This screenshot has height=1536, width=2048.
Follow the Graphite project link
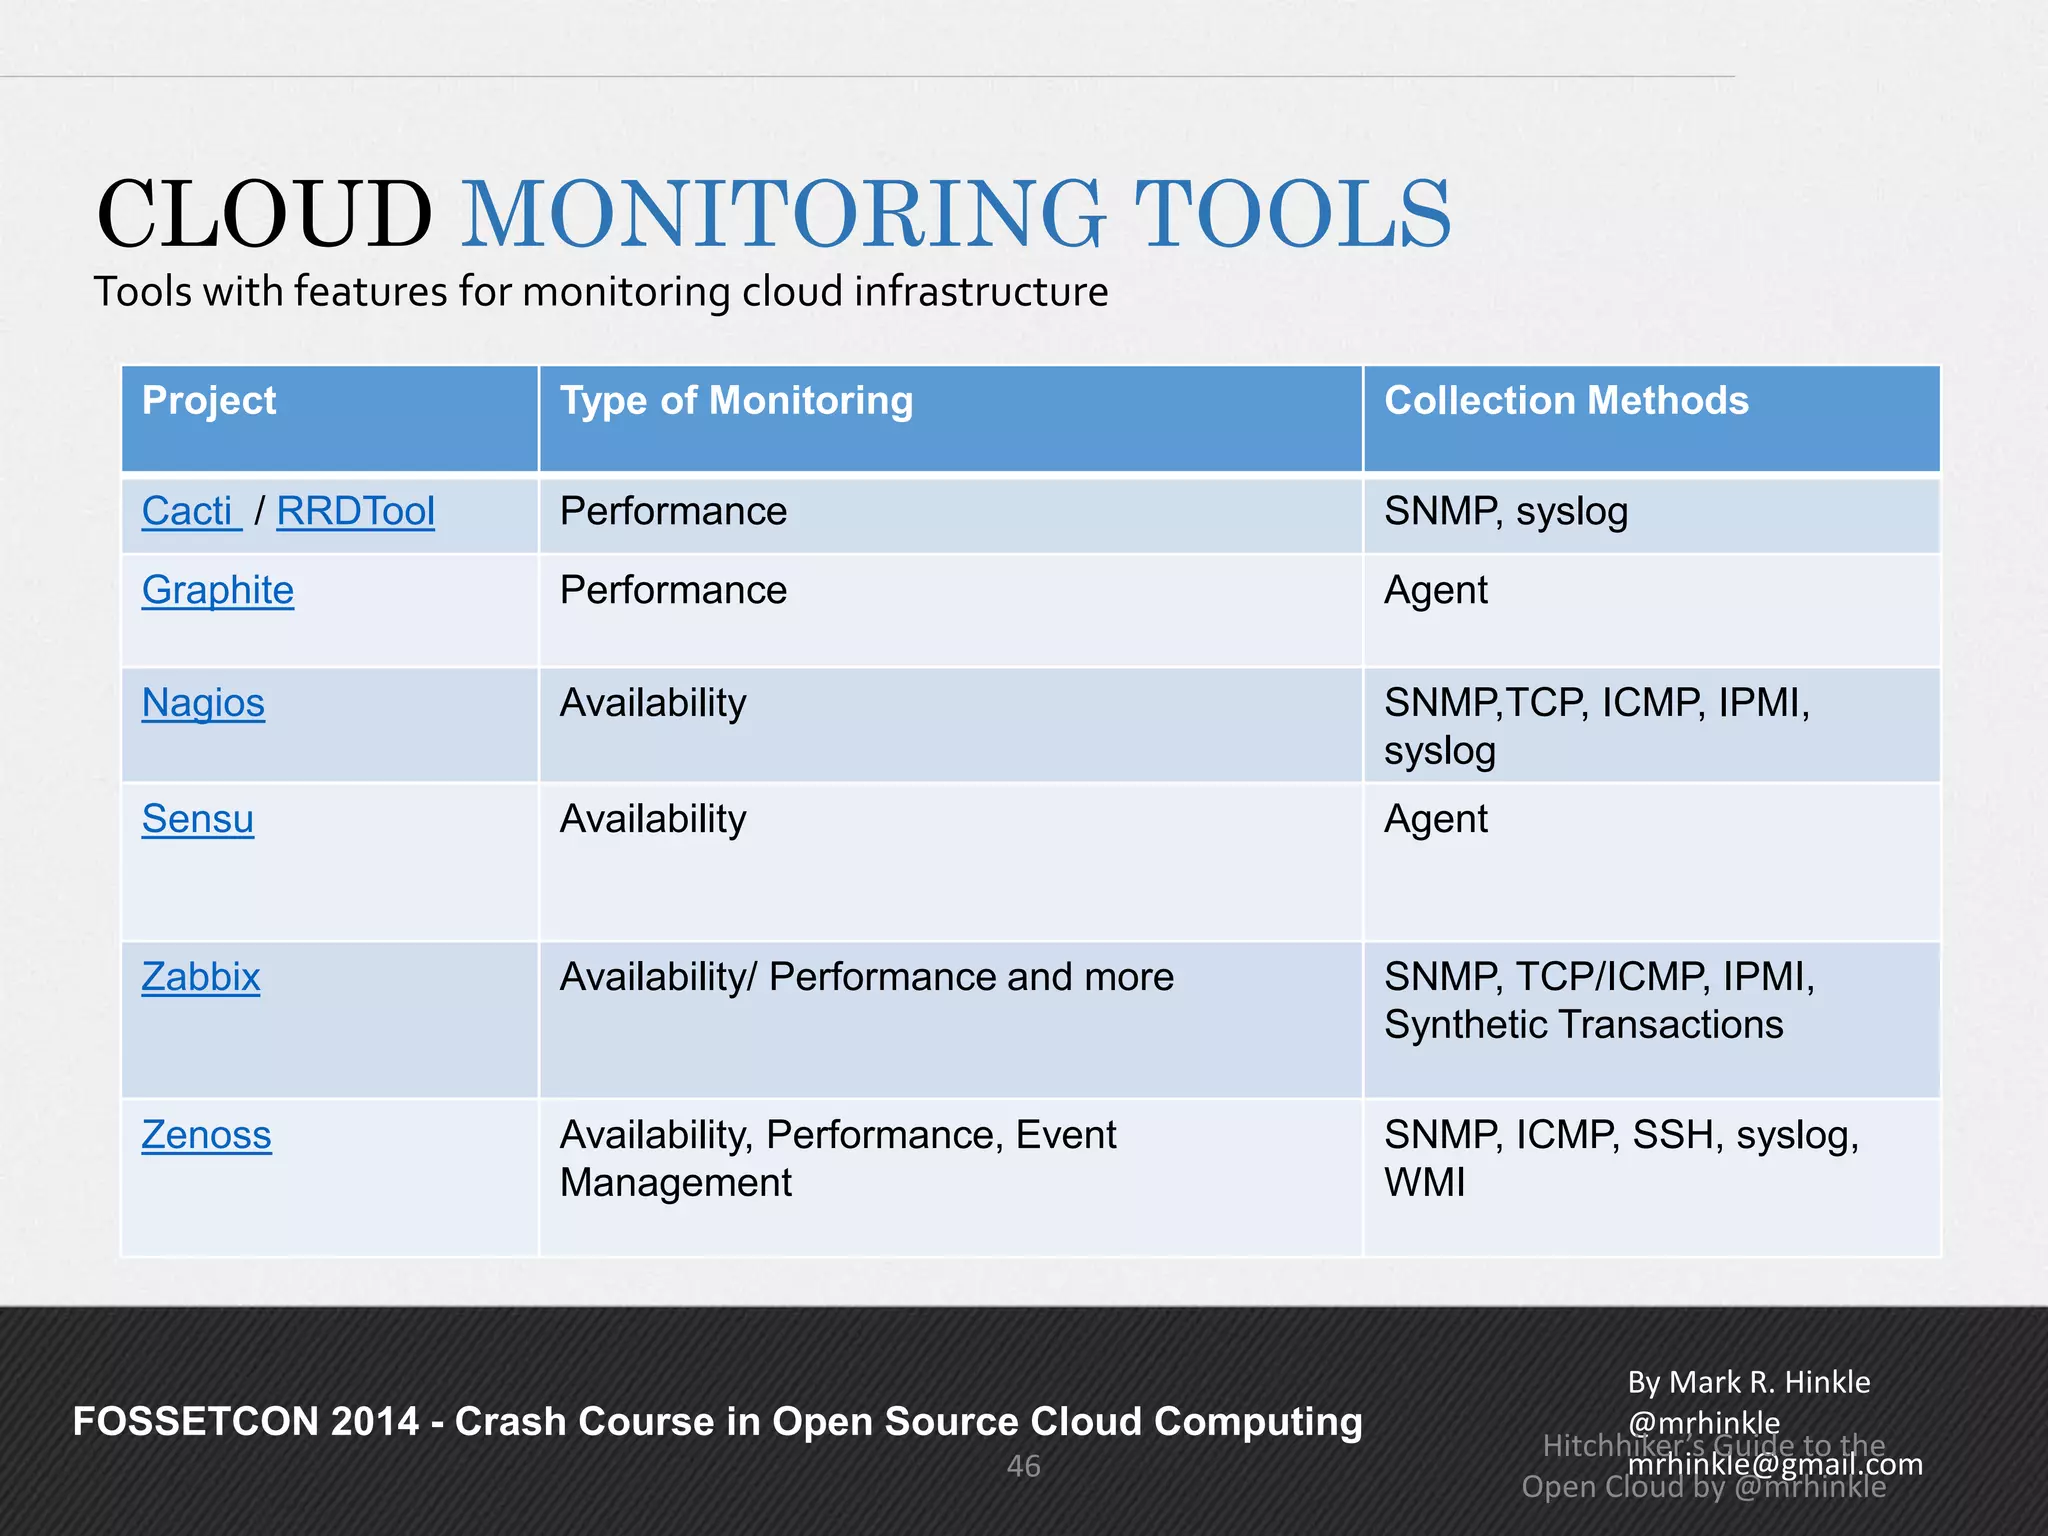click(x=218, y=590)
